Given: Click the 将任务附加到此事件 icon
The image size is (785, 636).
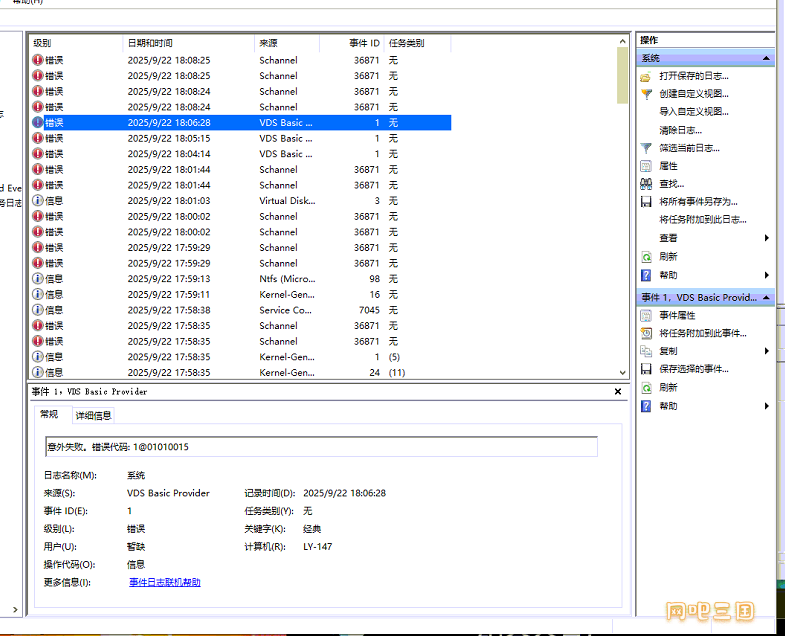Looking at the screenshot, I should click(646, 333).
